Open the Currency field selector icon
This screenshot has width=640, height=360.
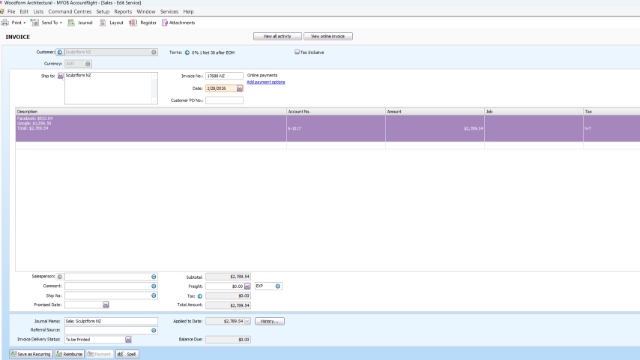coord(88,64)
